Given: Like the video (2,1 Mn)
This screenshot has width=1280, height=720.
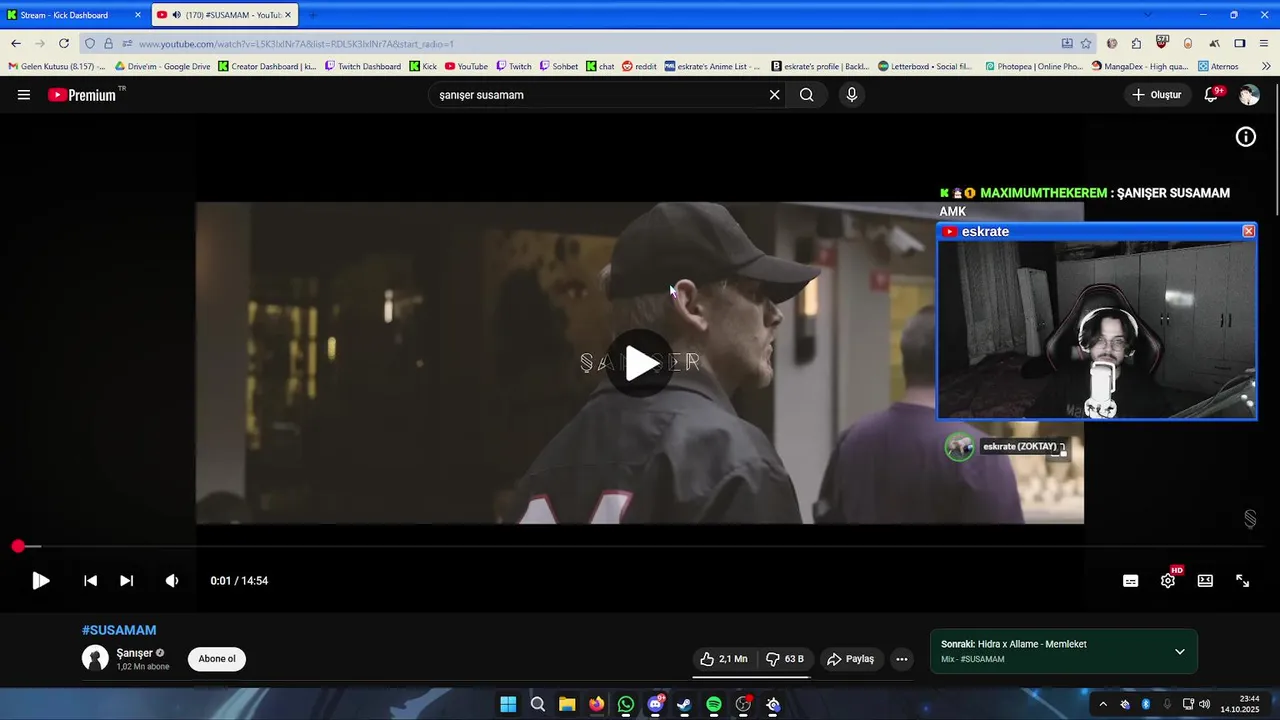Looking at the screenshot, I should [x=724, y=659].
